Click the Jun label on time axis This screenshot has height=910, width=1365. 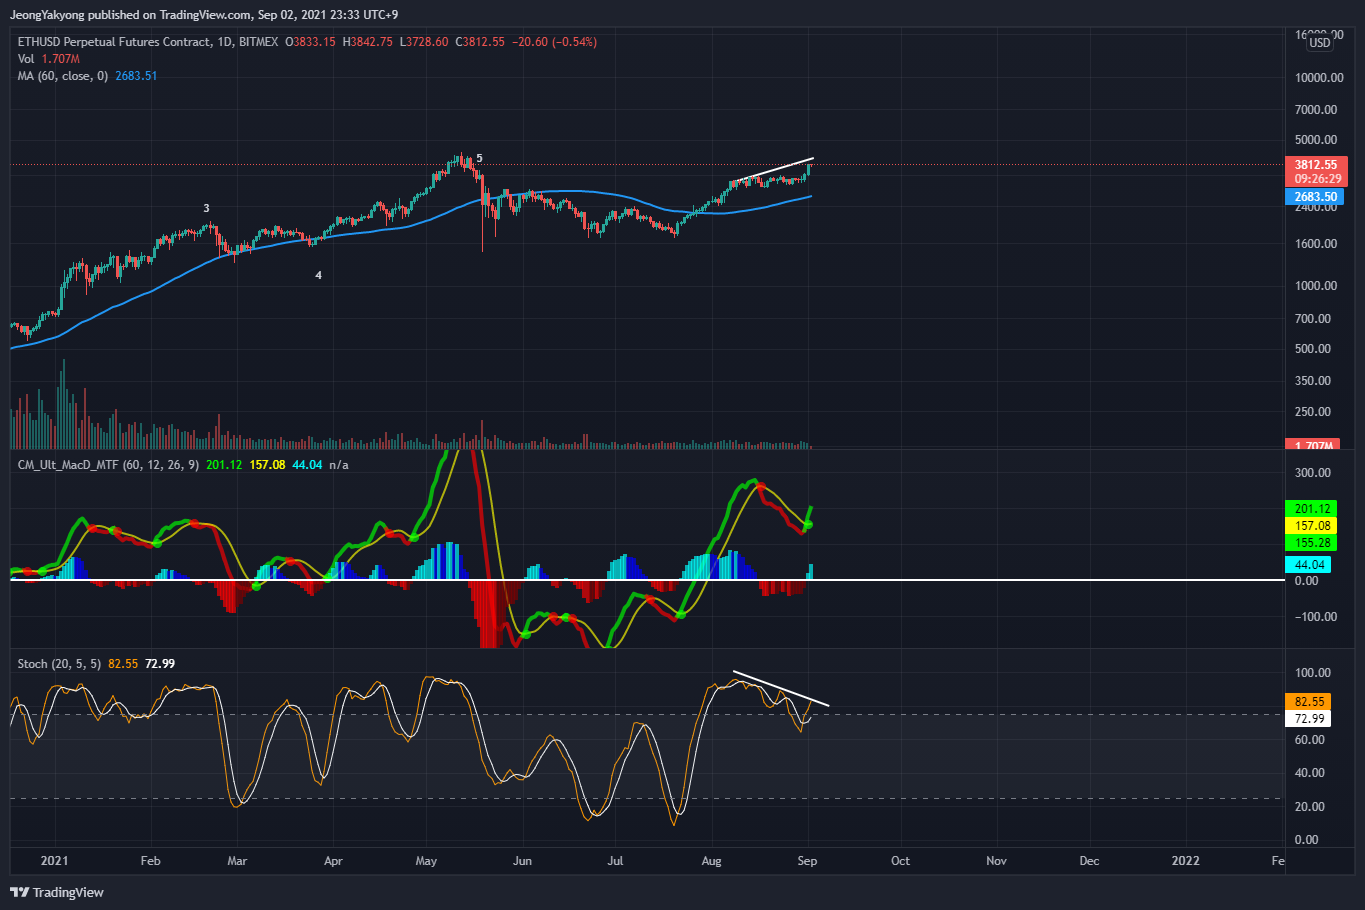[522, 861]
